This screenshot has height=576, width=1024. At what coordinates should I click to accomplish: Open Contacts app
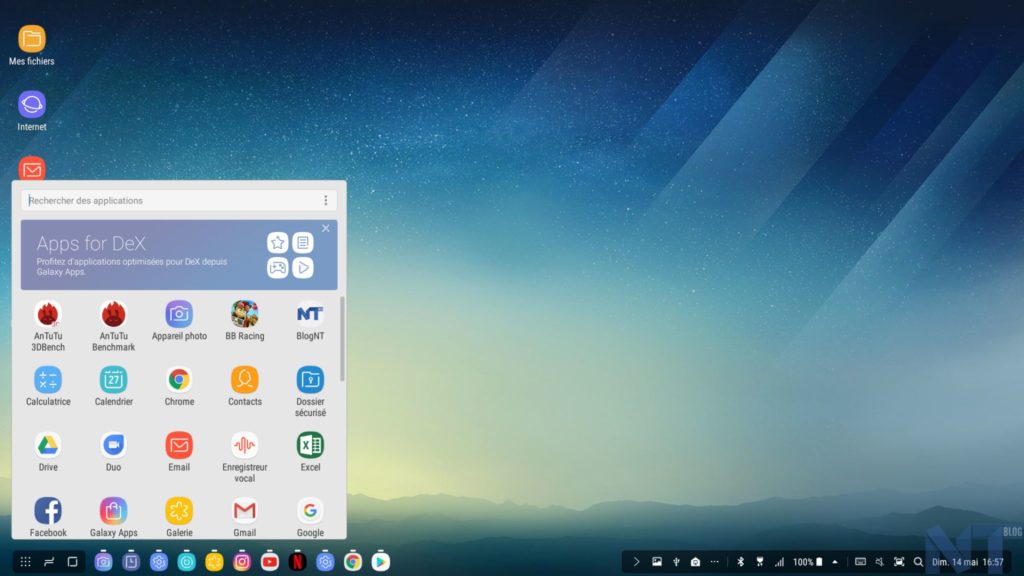click(244, 386)
